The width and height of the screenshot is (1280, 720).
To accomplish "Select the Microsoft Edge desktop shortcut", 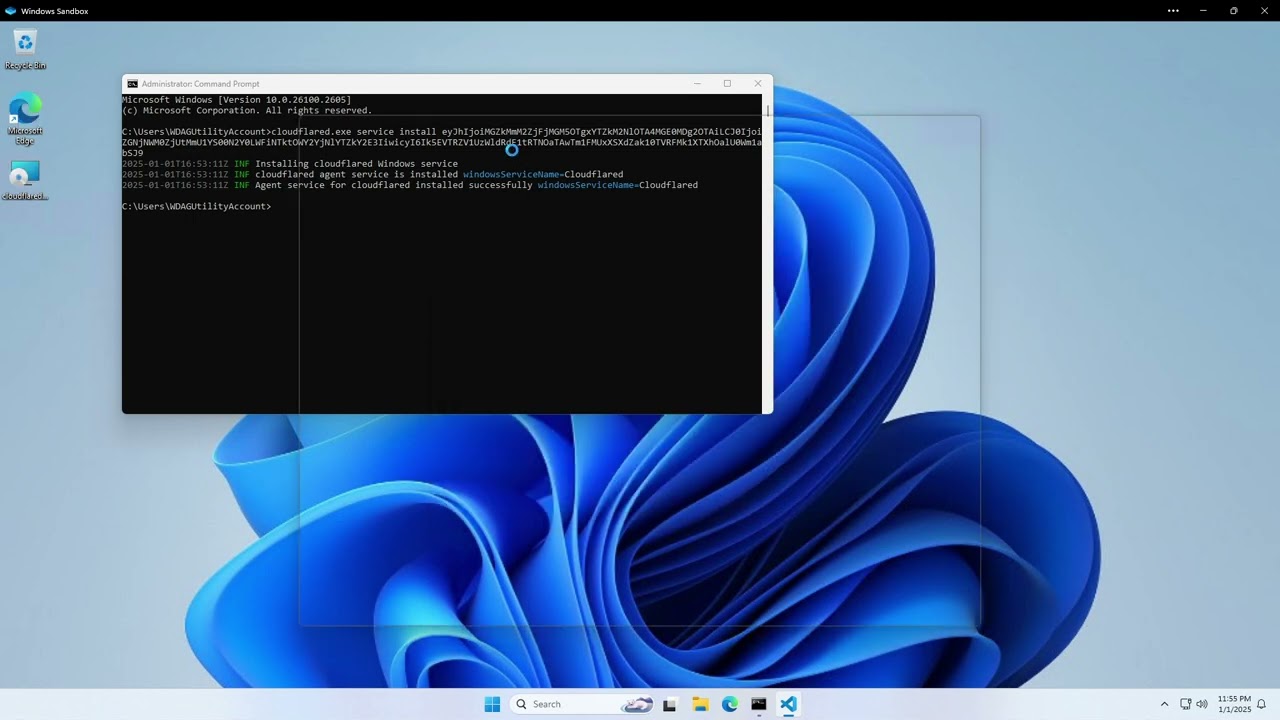I will [x=25, y=120].
